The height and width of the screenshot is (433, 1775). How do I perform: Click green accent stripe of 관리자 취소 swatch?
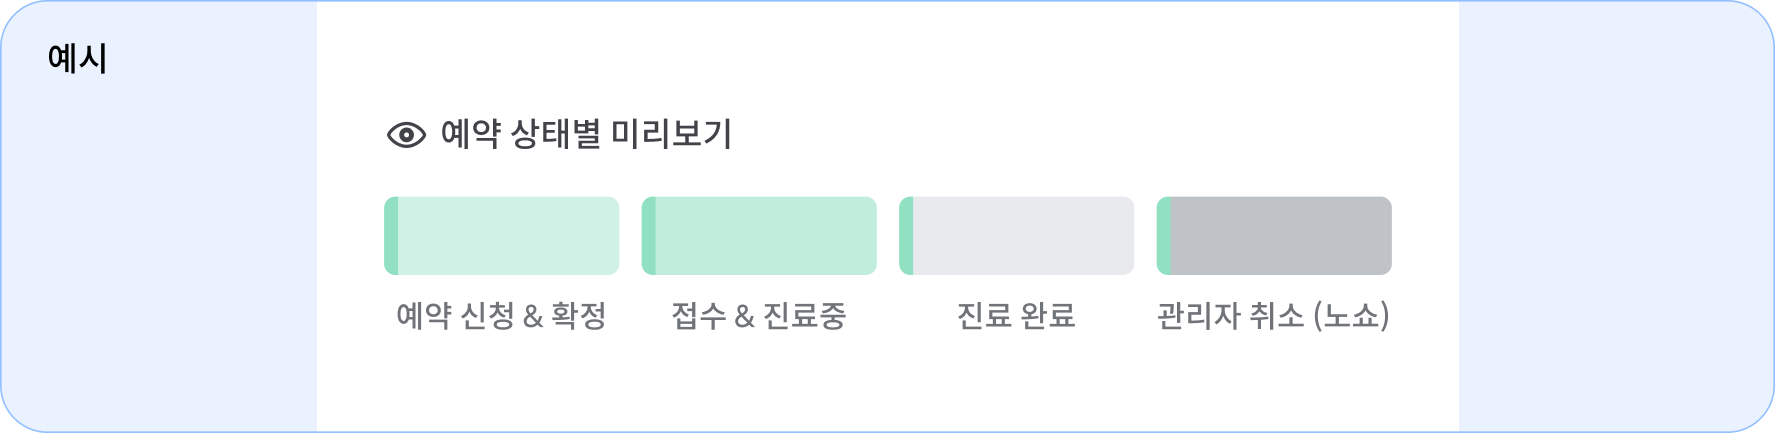point(1163,236)
